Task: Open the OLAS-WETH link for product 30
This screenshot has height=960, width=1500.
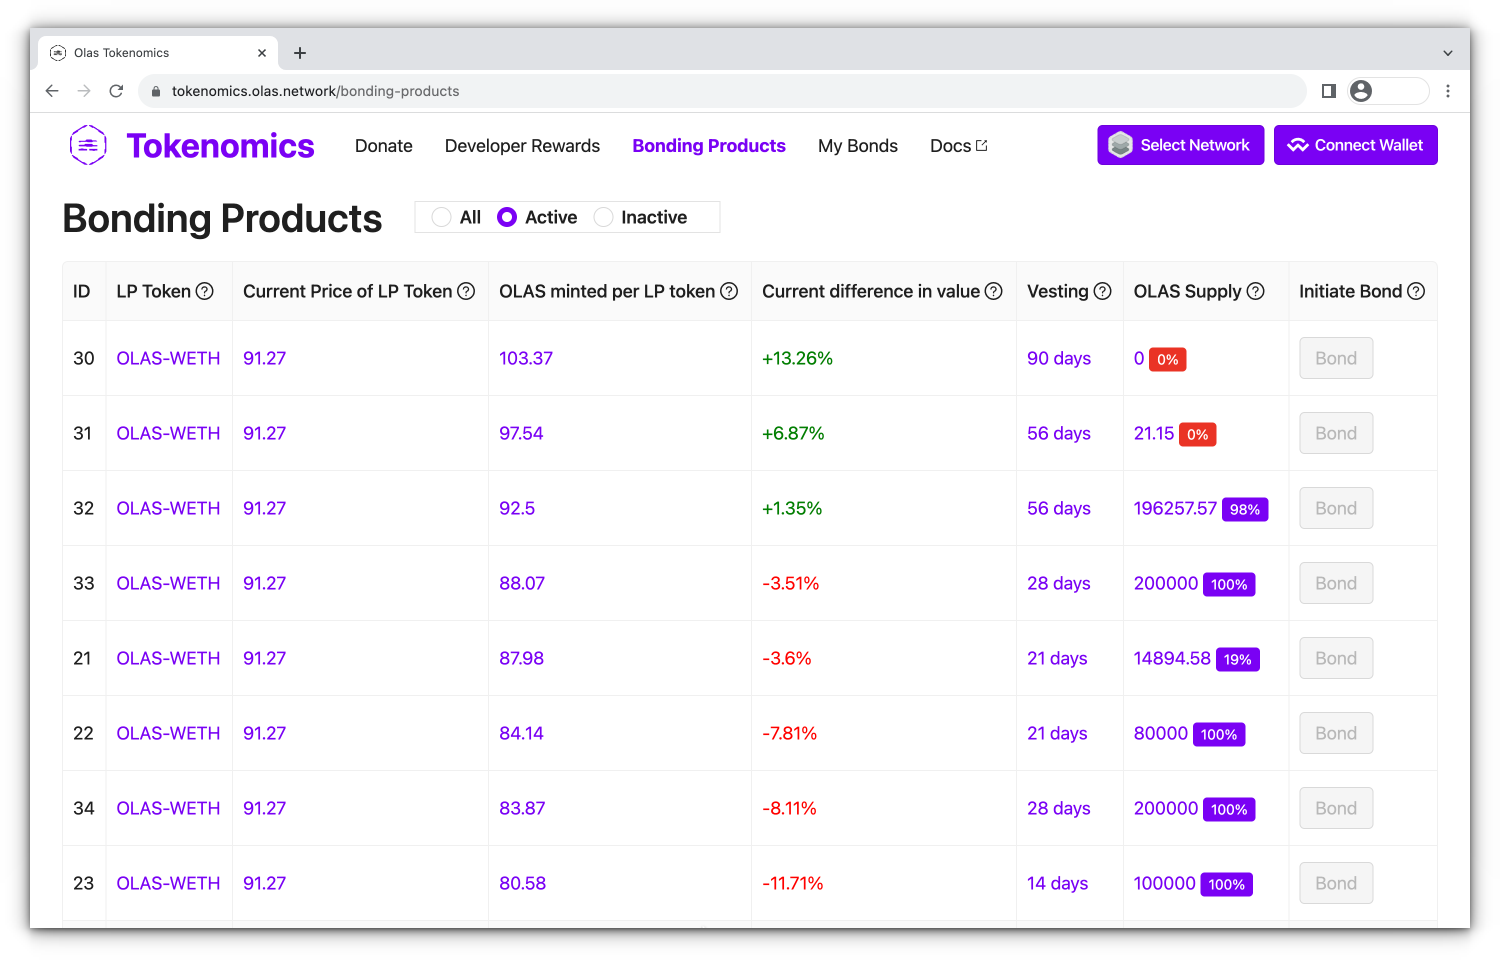Action: [x=168, y=358]
